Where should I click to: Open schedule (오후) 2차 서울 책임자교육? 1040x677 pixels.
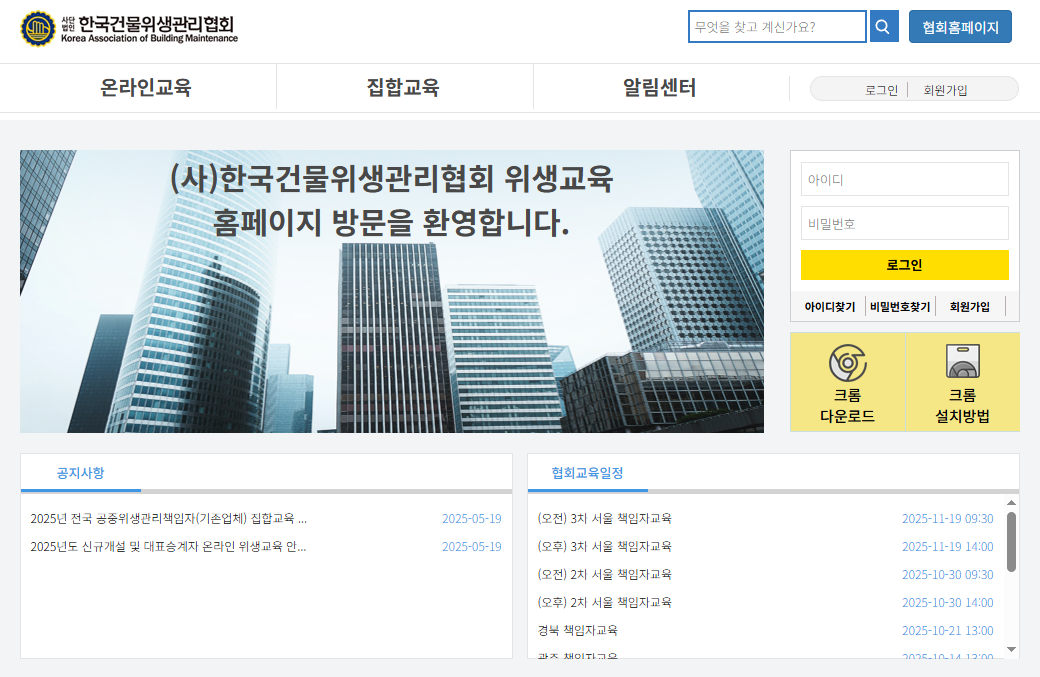[x=604, y=602]
